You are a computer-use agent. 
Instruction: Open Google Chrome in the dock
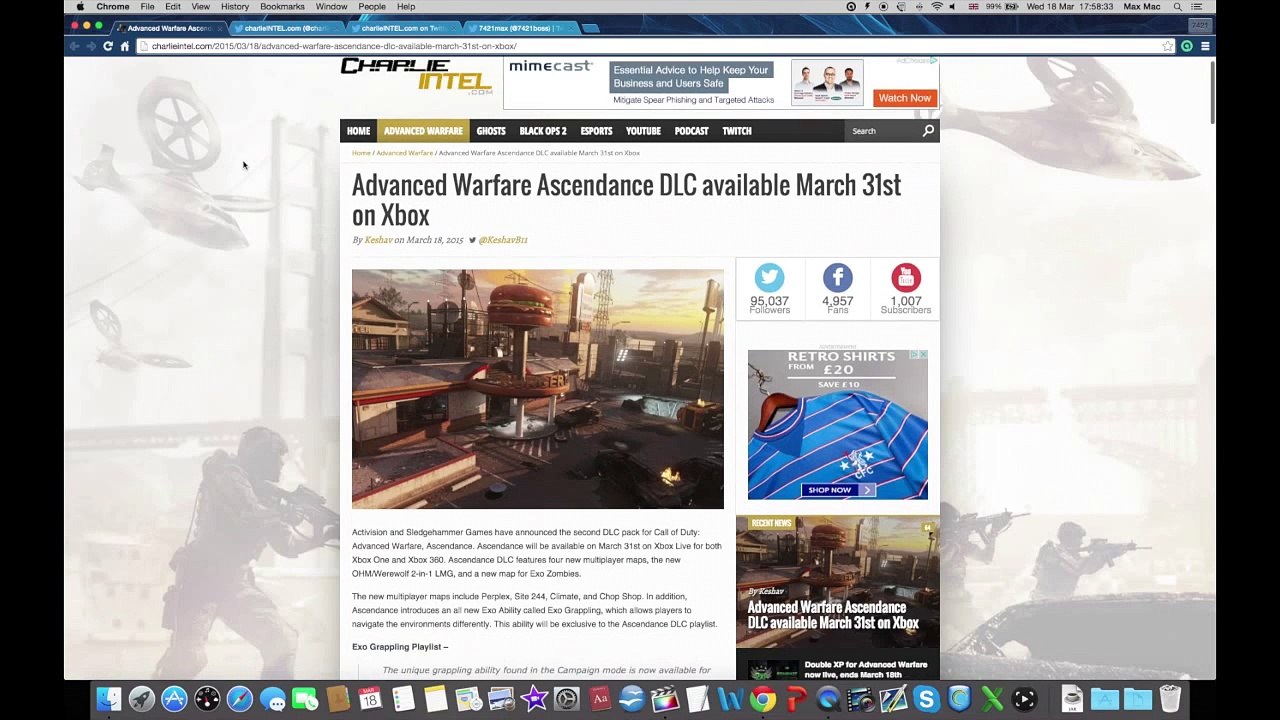(763, 699)
